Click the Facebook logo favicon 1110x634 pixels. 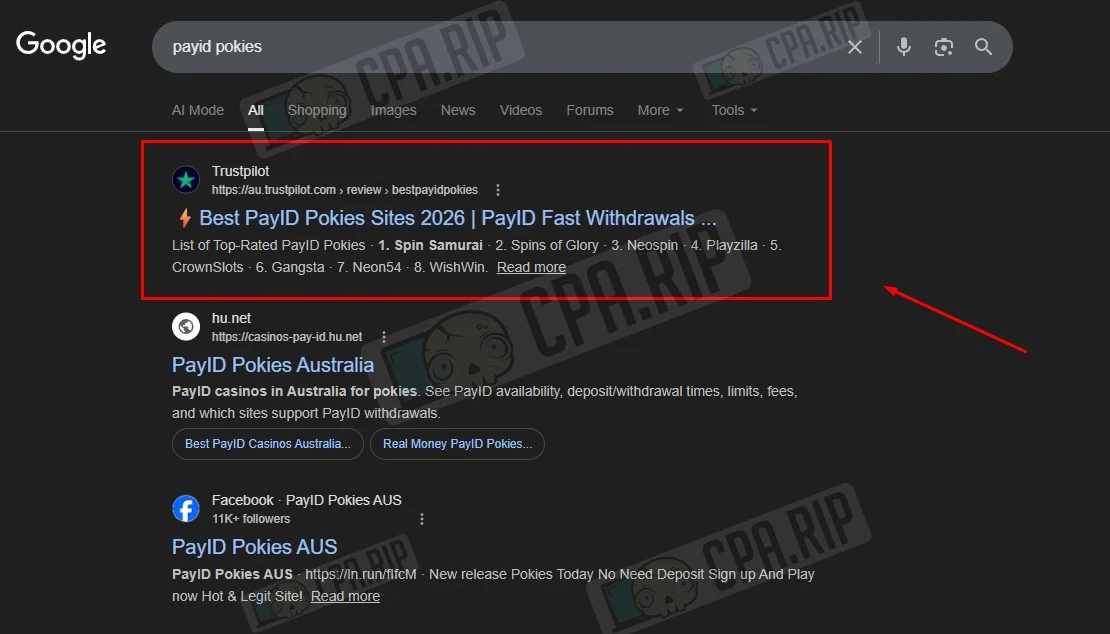pyautogui.click(x=186, y=509)
